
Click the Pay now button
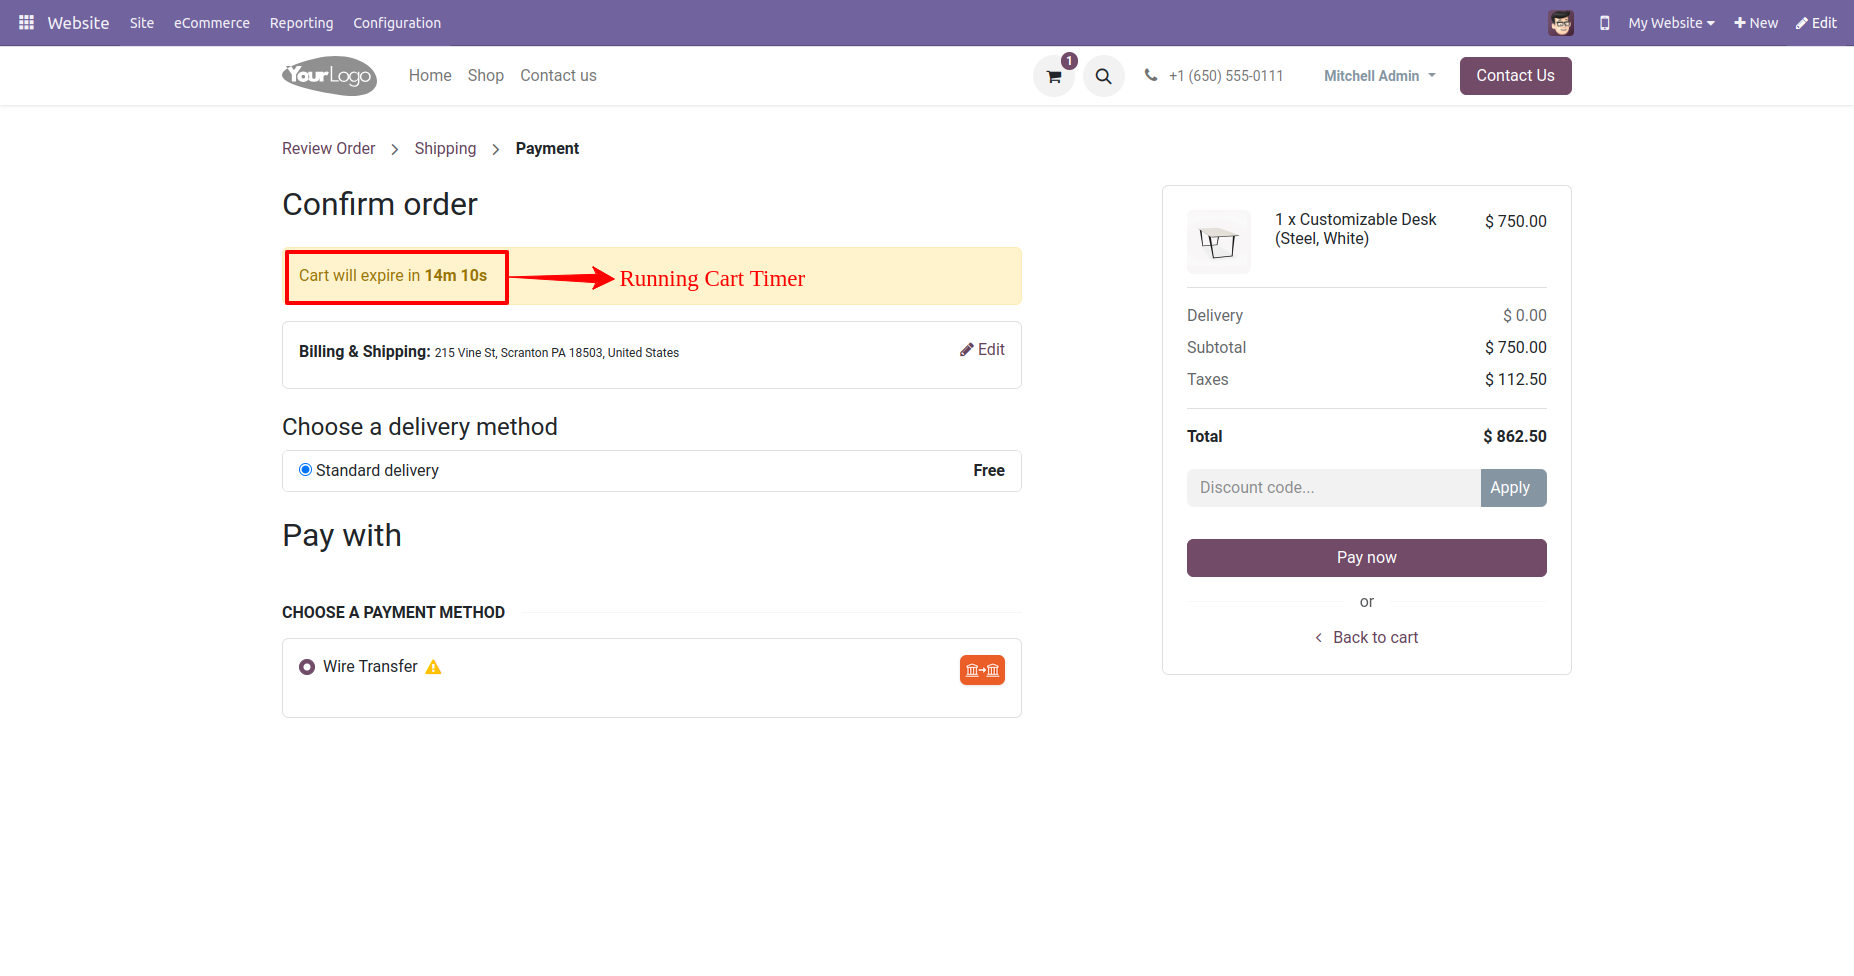(1366, 558)
